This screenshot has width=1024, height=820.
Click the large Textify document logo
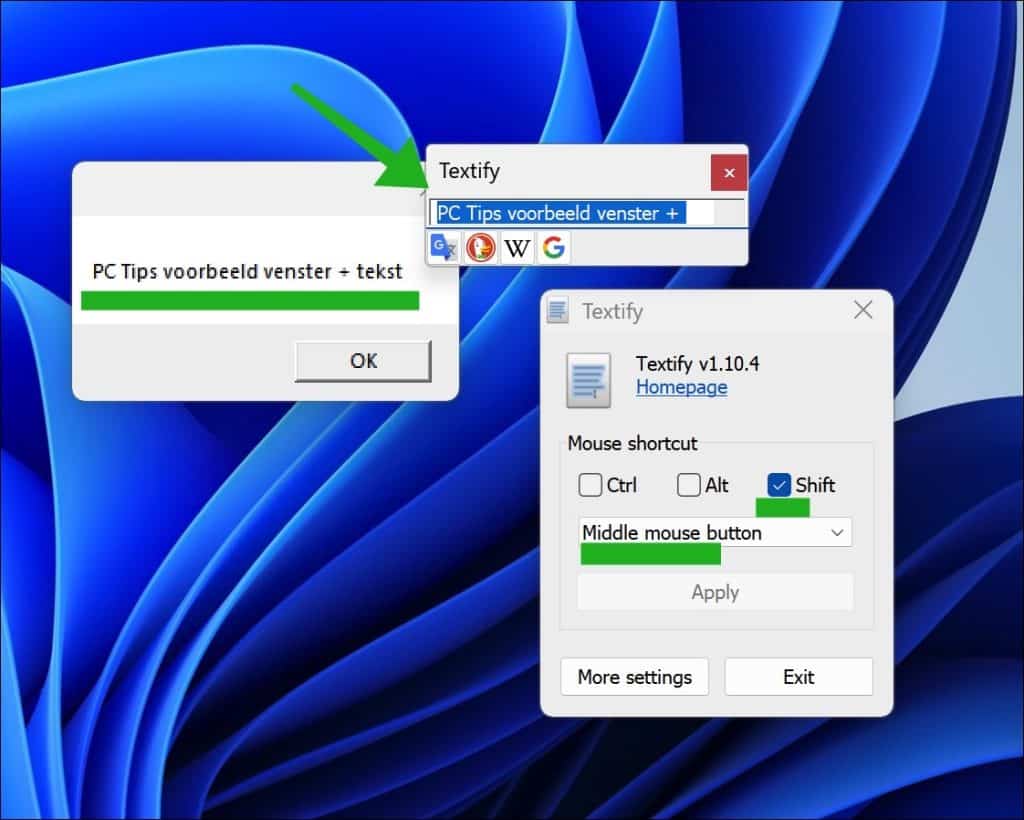coord(588,380)
